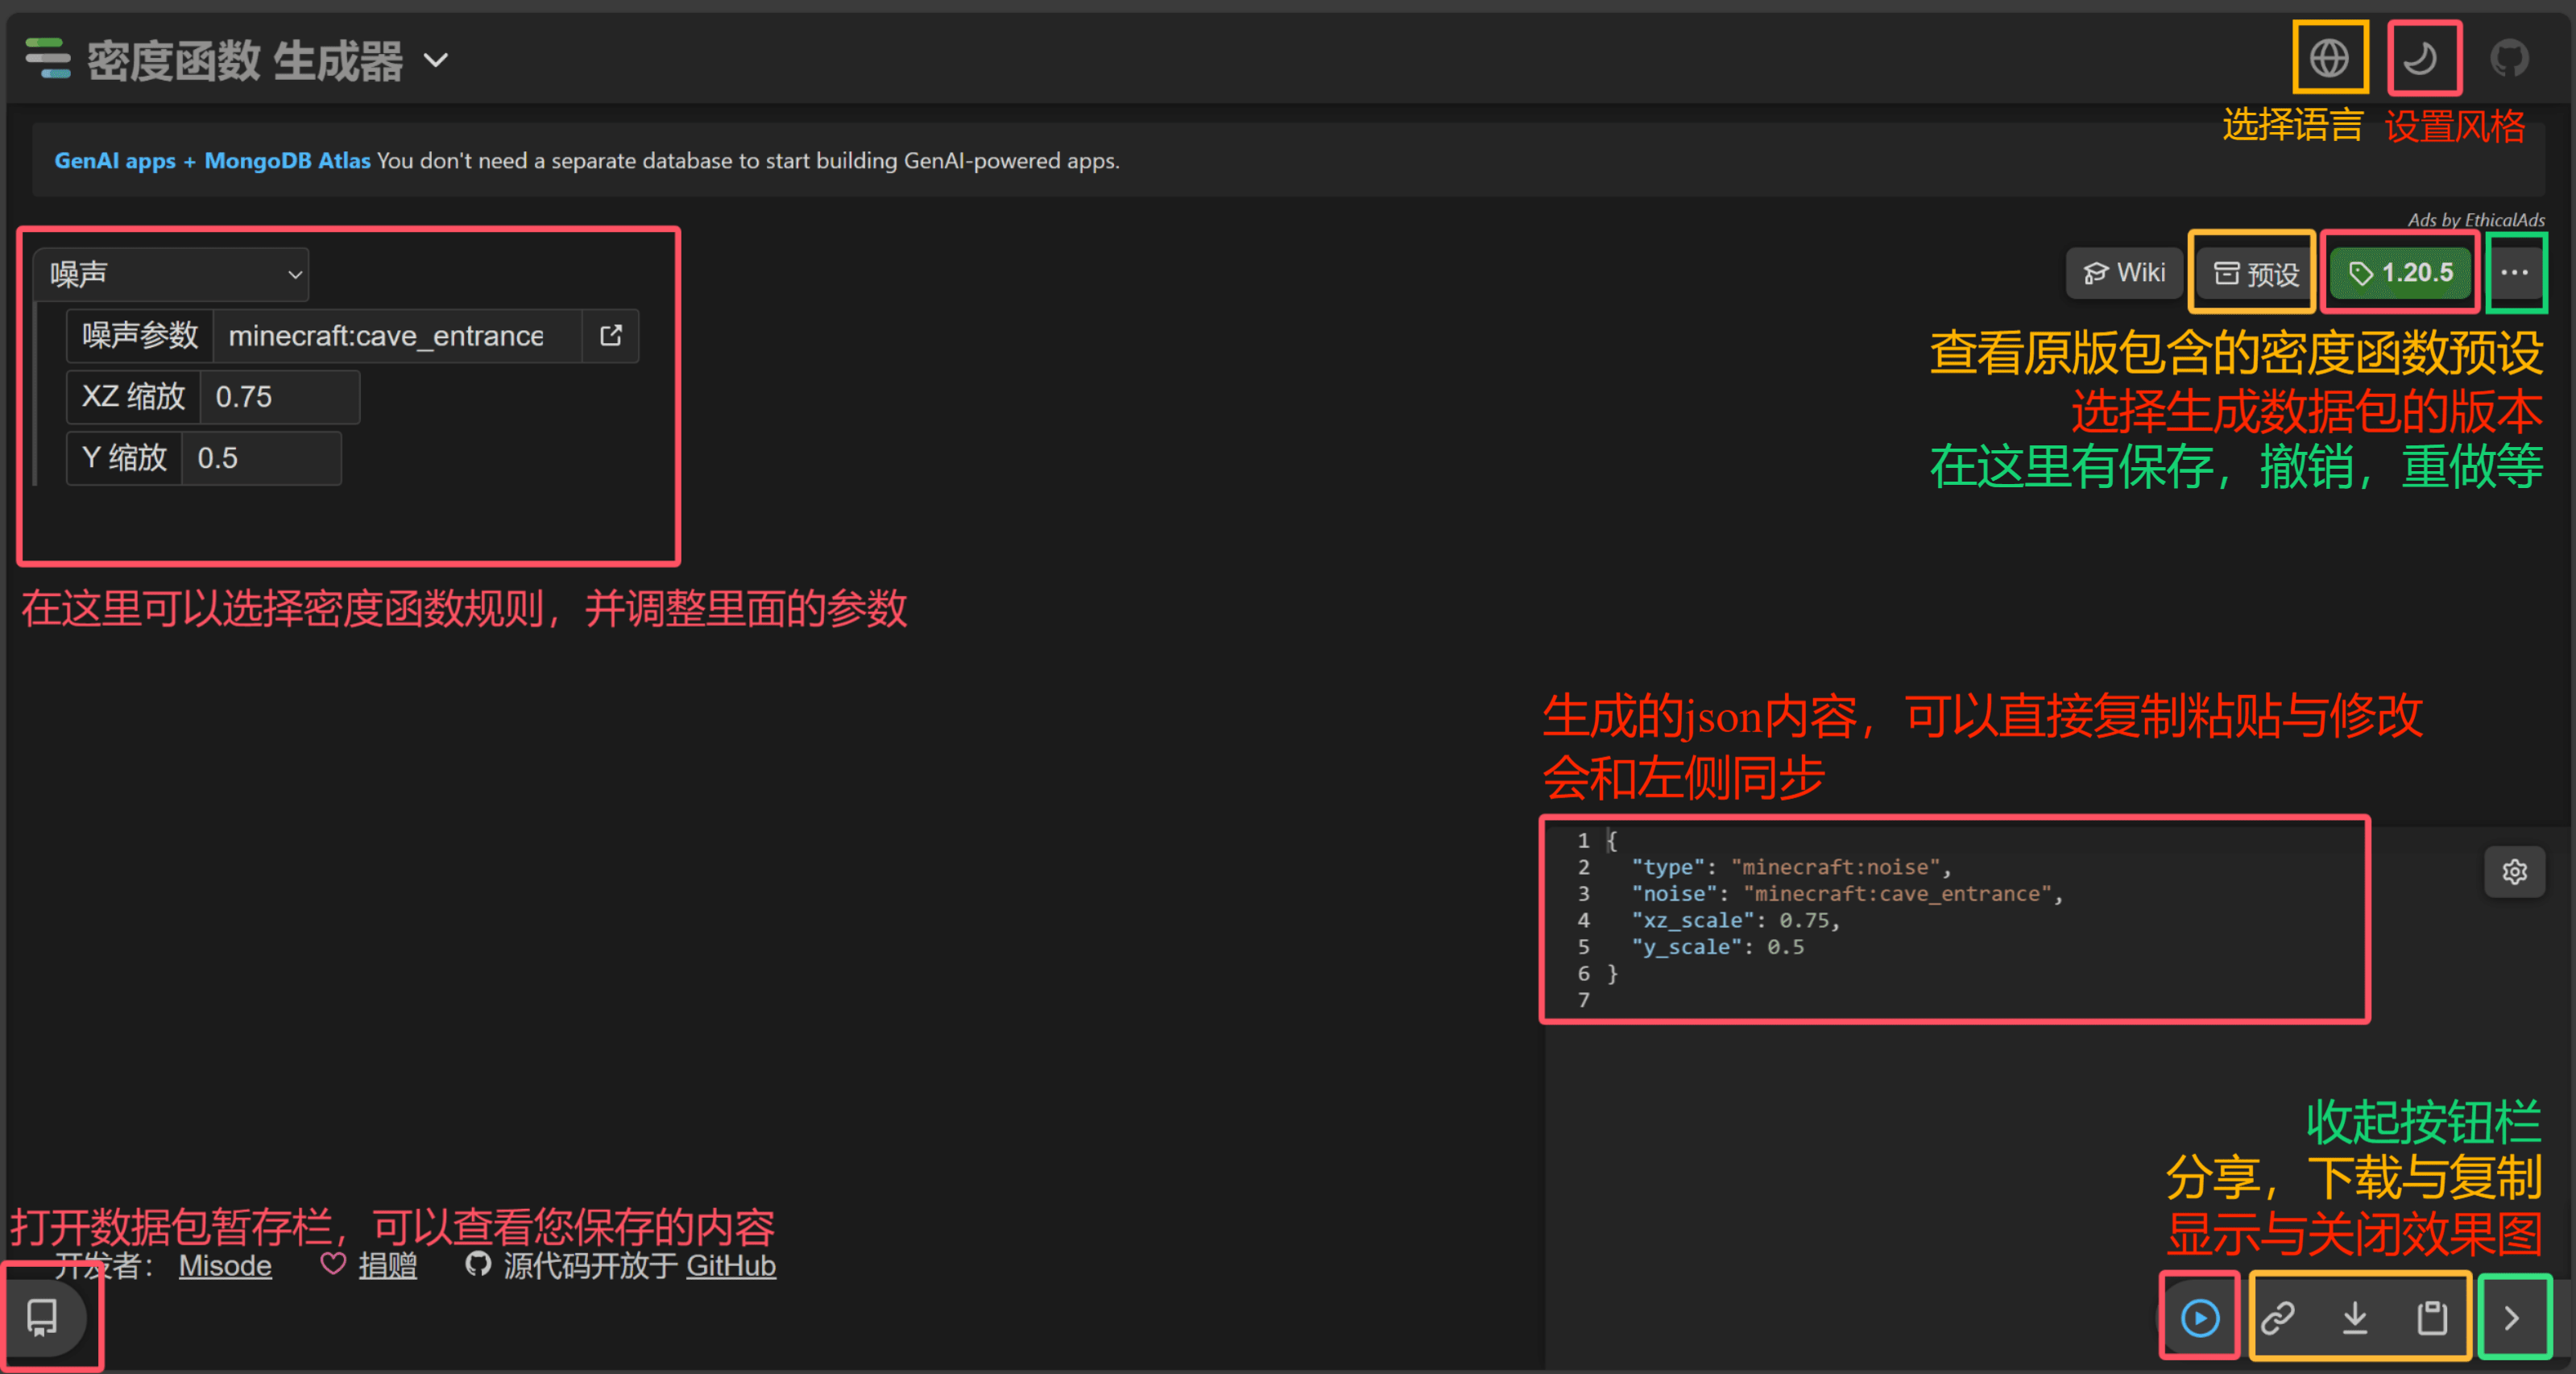Viewport: 2576px width, 1374px height.
Task: Open the Wiki button
Action: tap(2124, 273)
